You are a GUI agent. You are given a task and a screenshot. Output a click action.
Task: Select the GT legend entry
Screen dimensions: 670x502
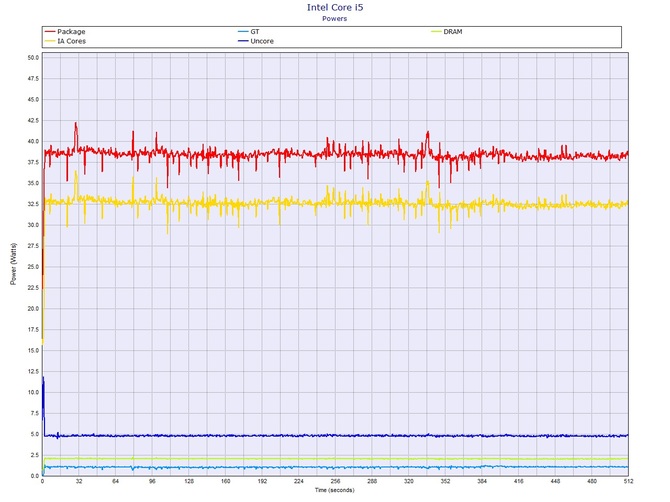coord(248,32)
